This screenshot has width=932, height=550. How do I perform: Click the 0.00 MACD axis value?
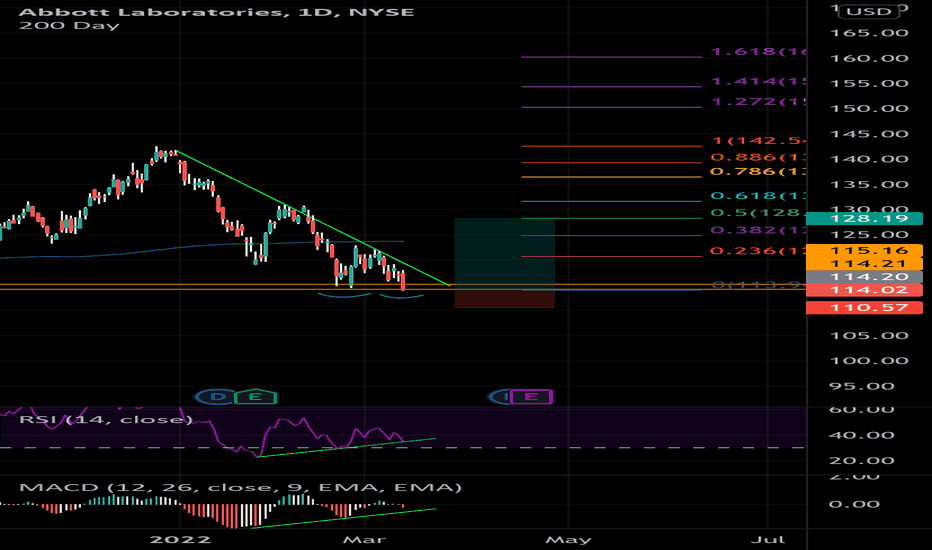(854, 504)
